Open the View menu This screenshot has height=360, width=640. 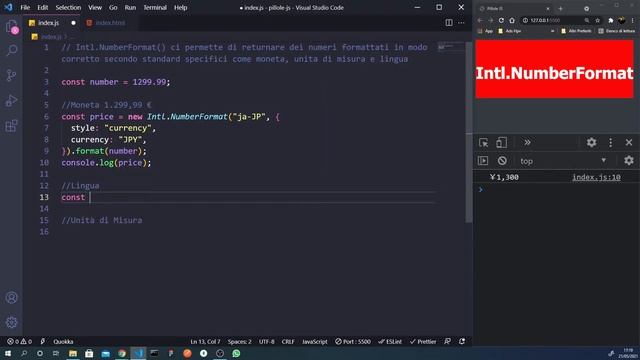click(x=95, y=7)
